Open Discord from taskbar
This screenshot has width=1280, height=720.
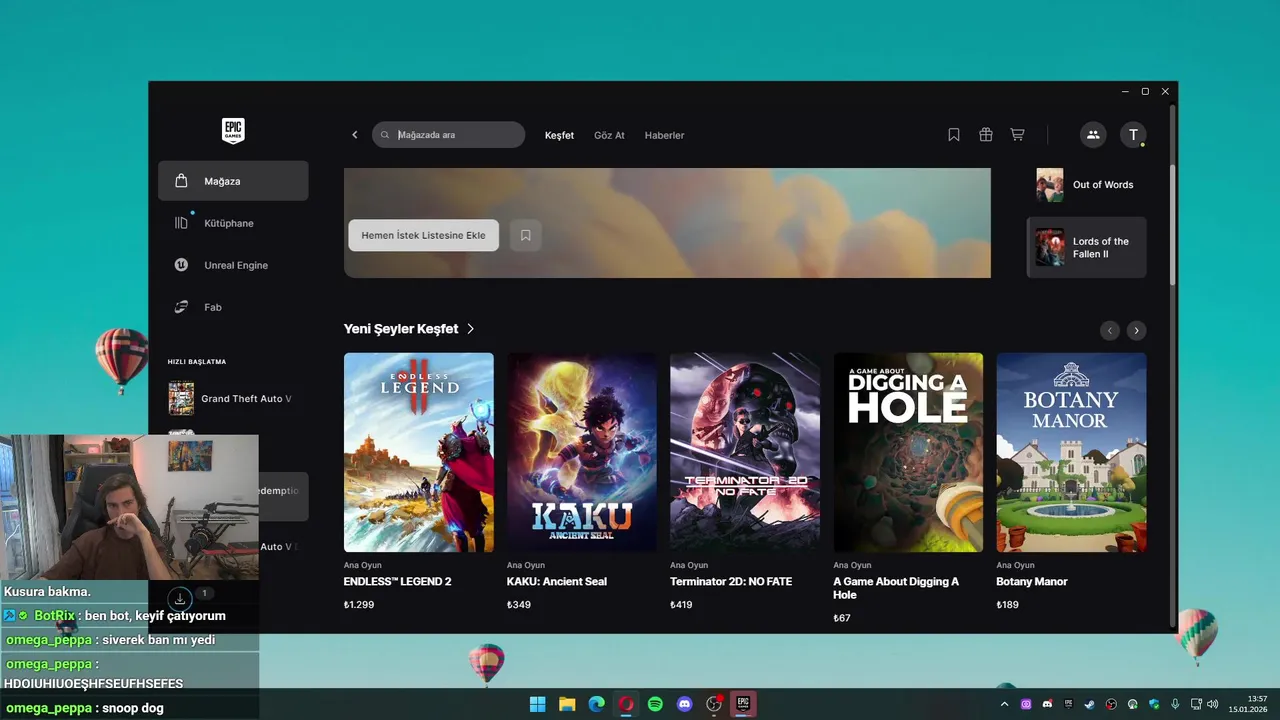pos(685,704)
